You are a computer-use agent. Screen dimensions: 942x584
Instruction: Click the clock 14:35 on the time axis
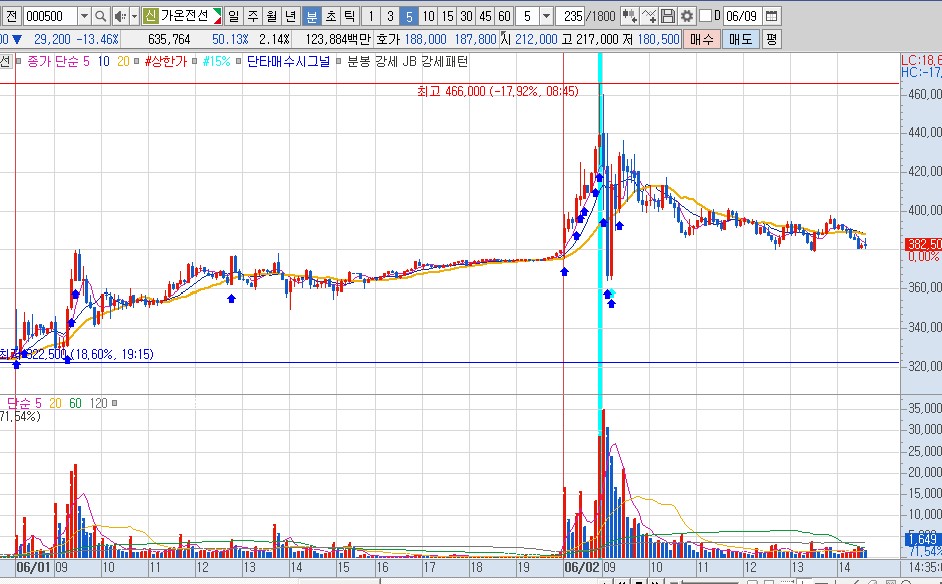tap(925, 567)
